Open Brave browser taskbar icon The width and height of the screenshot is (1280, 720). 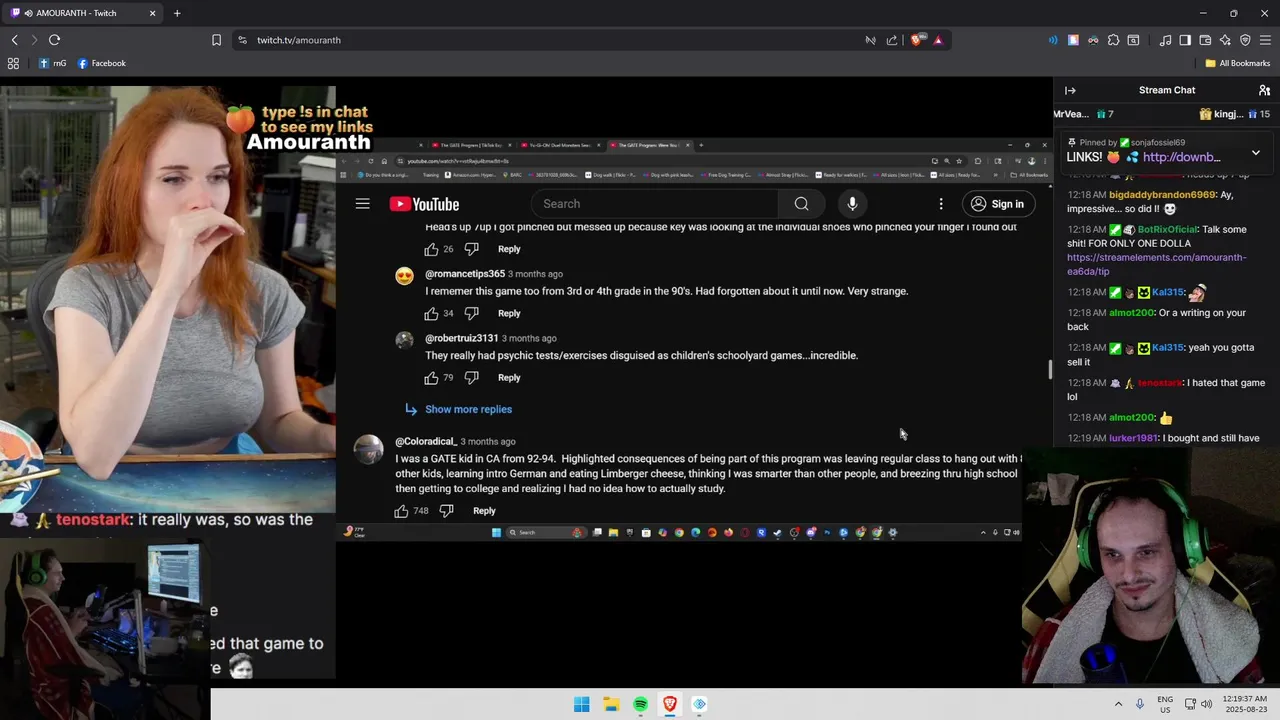[670, 704]
